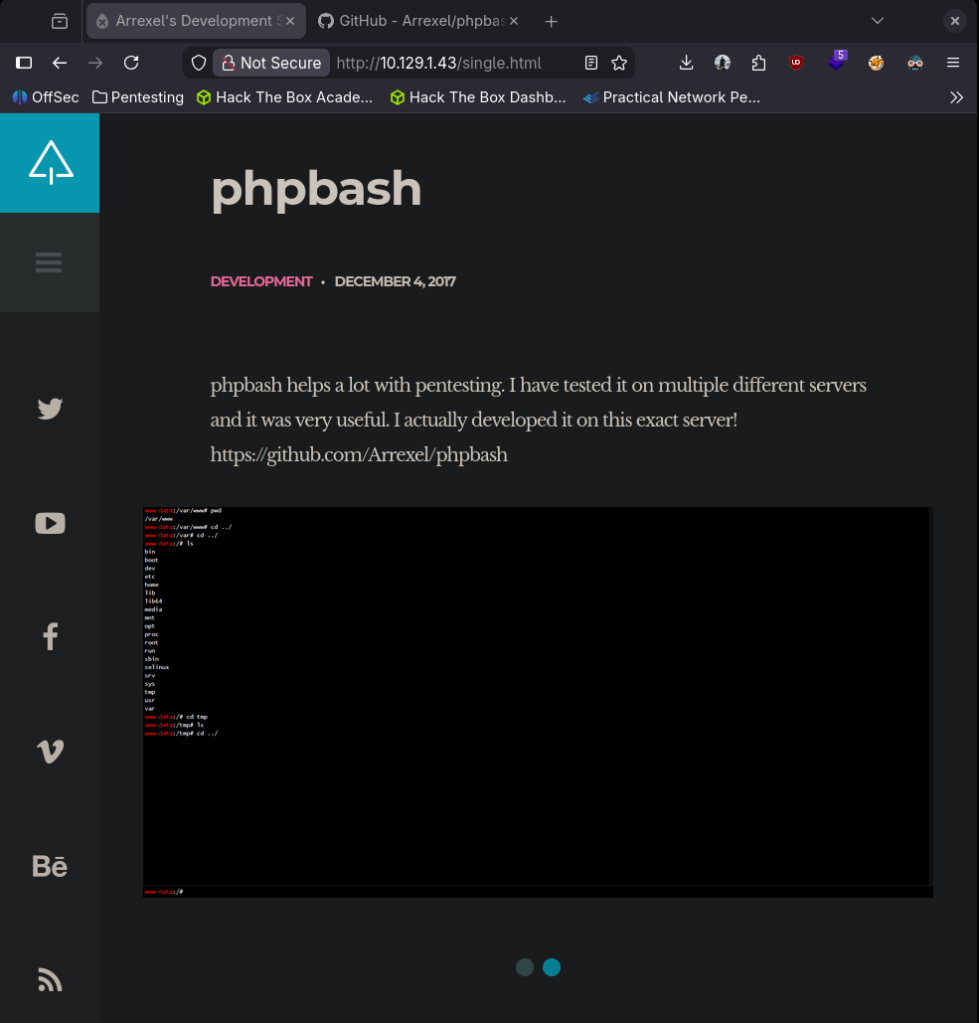This screenshot has height=1023, width=979.
Task: Select the first slider dot
Action: pyautogui.click(x=524, y=967)
